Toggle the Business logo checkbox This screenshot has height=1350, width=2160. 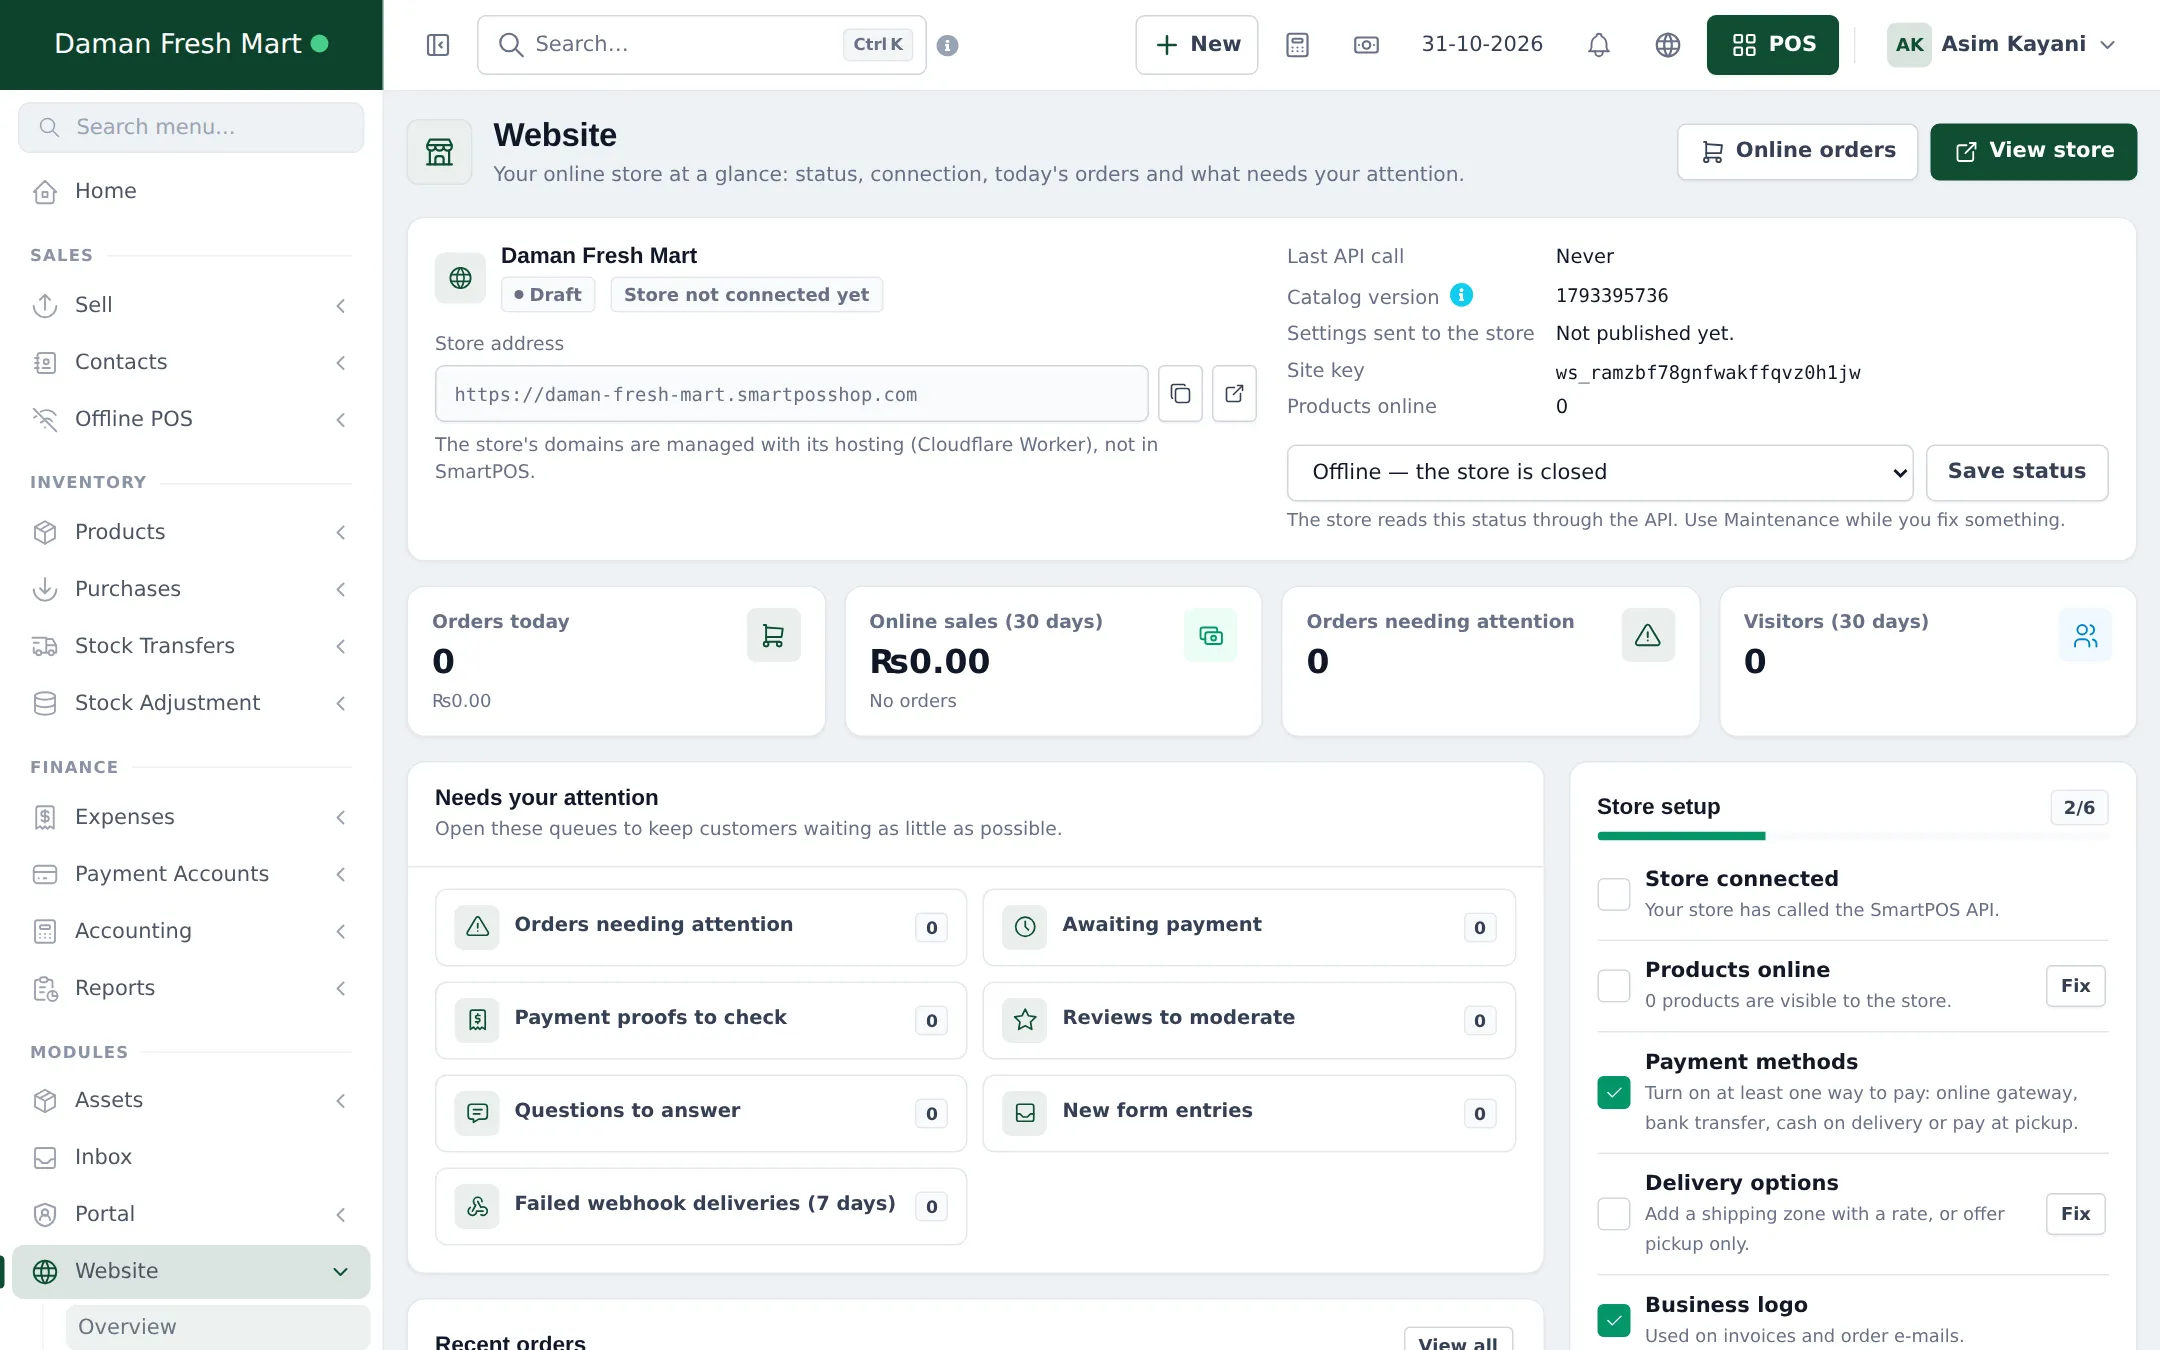coord(1614,1320)
